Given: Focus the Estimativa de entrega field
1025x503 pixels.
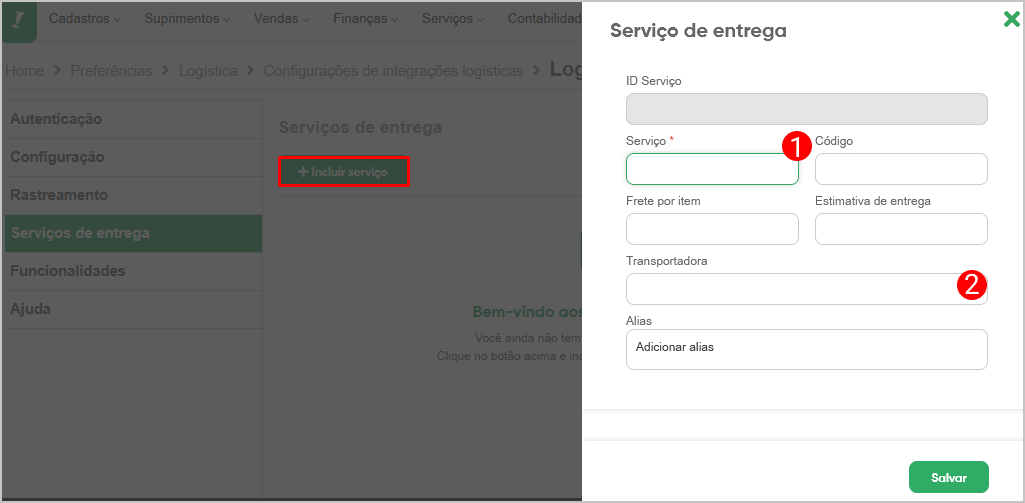Looking at the screenshot, I should click(x=901, y=229).
